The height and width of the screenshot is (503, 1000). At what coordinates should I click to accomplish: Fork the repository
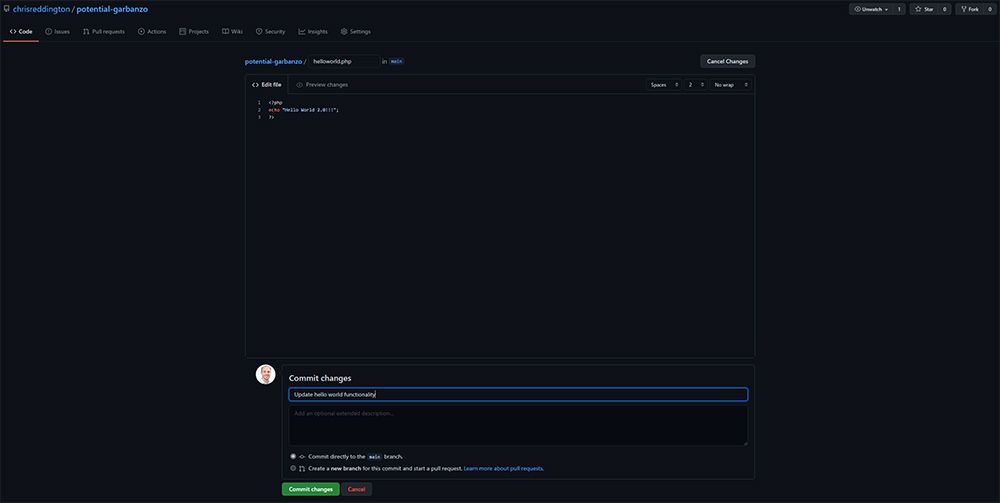(x=969, y=9)
